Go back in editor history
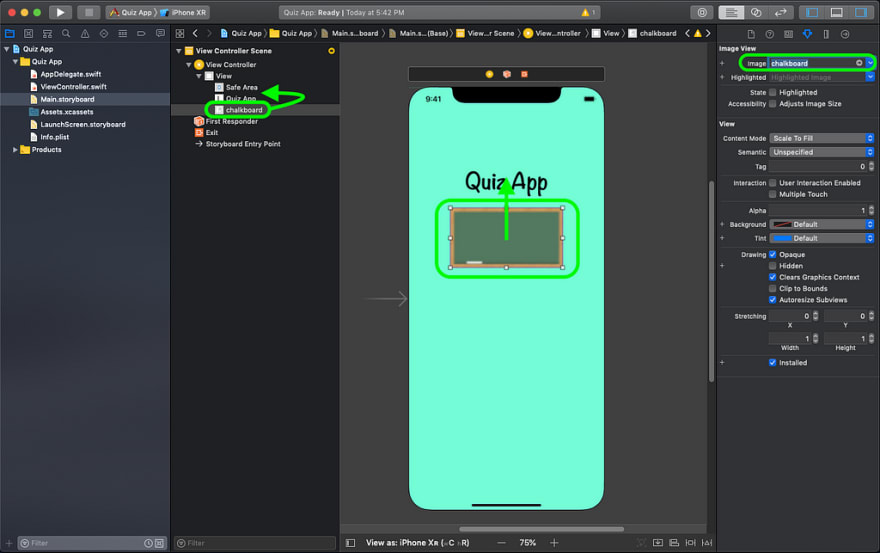 tap(195, 34)
